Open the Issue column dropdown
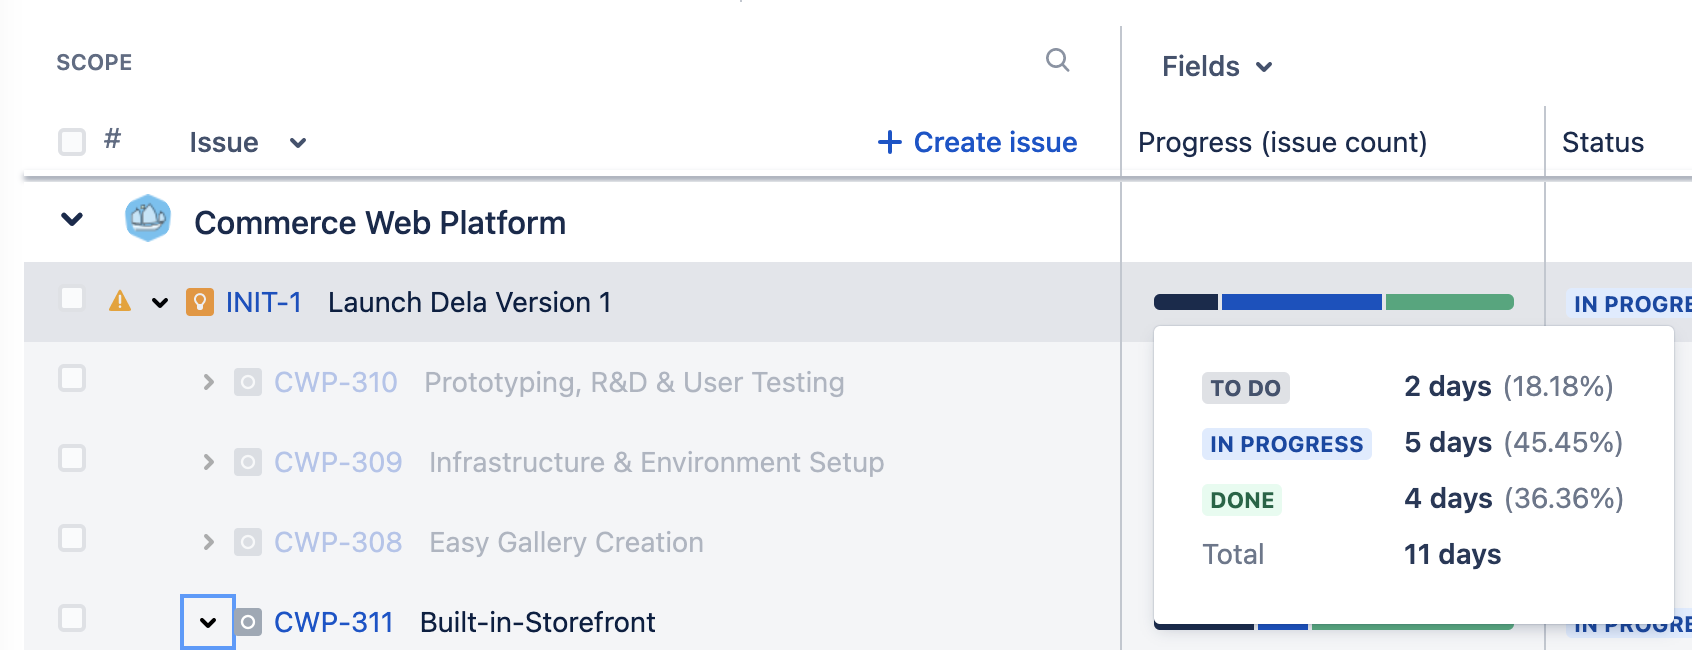Screen dimensions: 1692x650 click(x=297, y=143)
